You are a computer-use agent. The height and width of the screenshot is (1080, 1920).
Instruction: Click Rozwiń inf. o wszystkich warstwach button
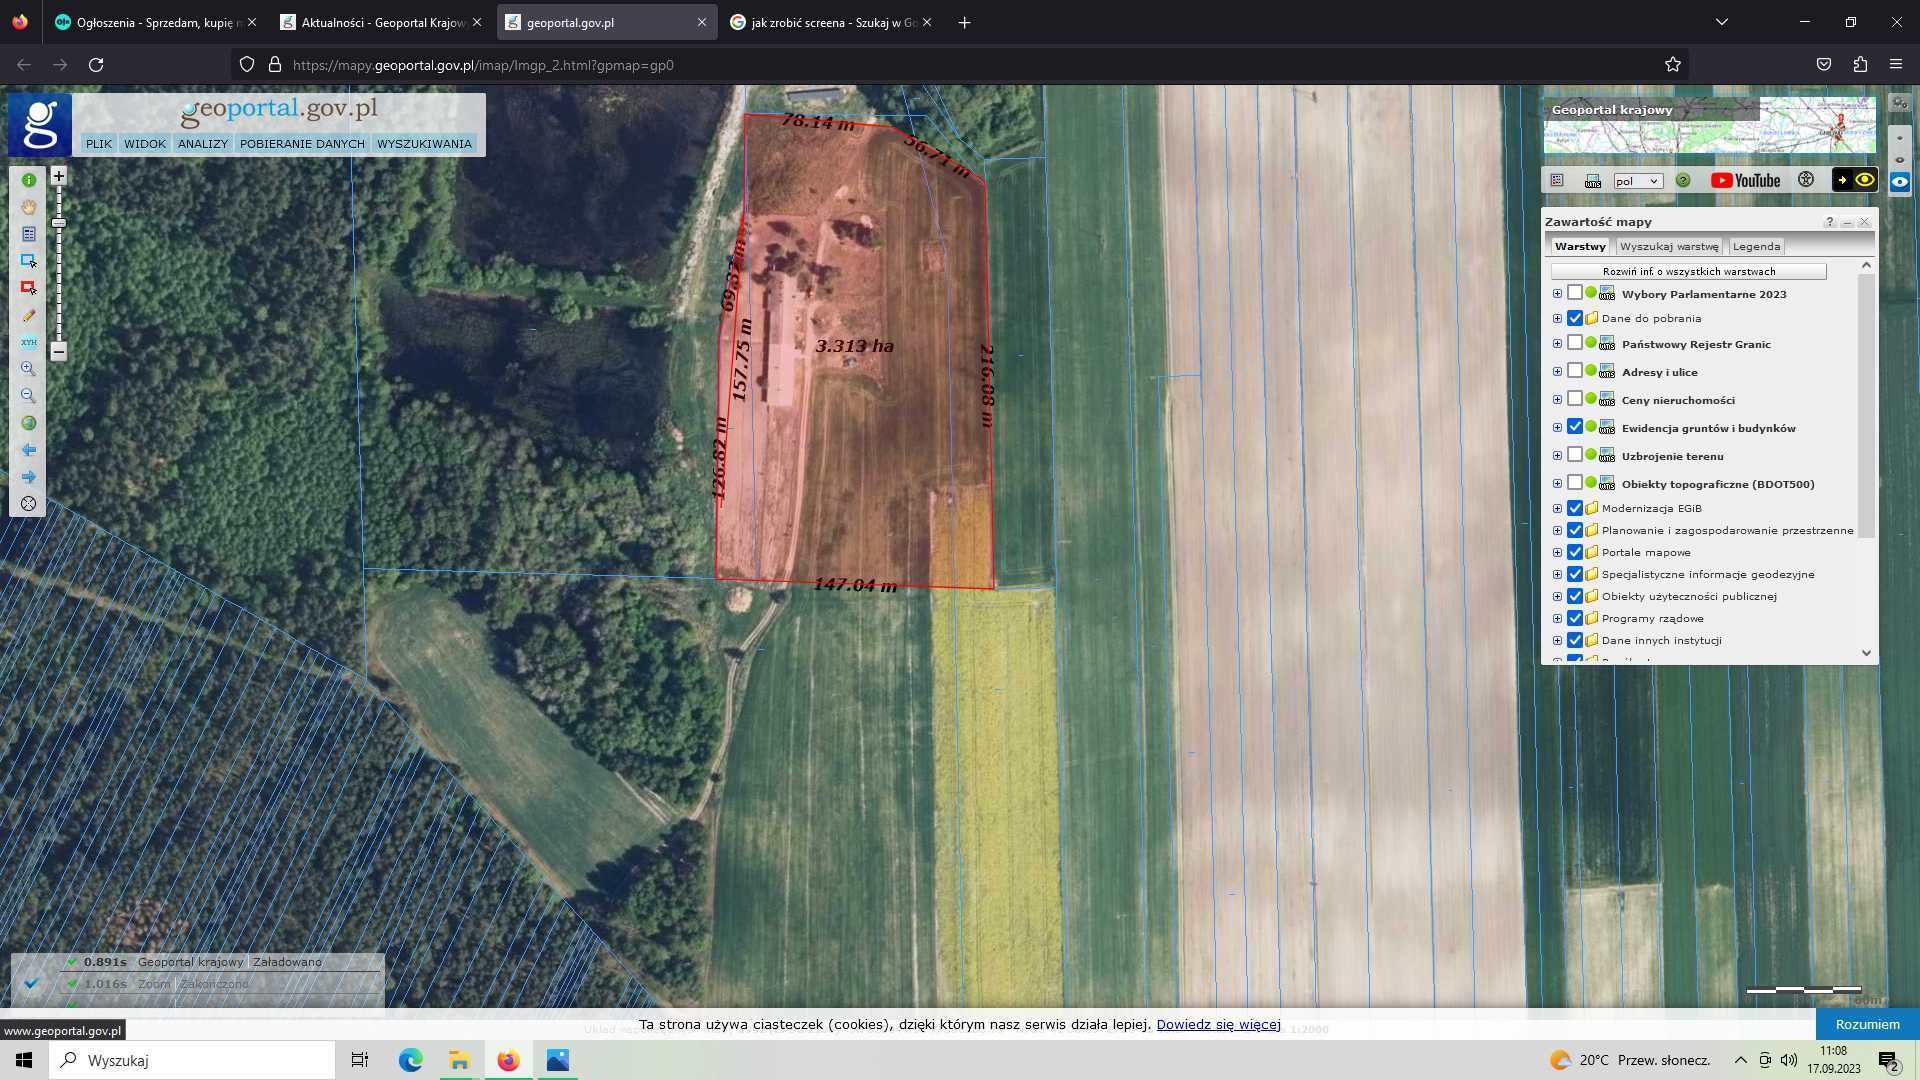coord(1688,271)
